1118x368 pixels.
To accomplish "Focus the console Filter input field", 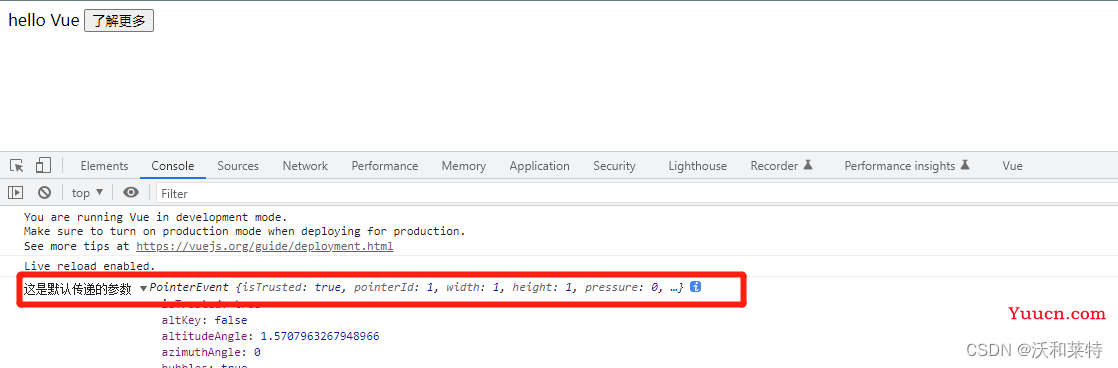I will pos(636,193).
